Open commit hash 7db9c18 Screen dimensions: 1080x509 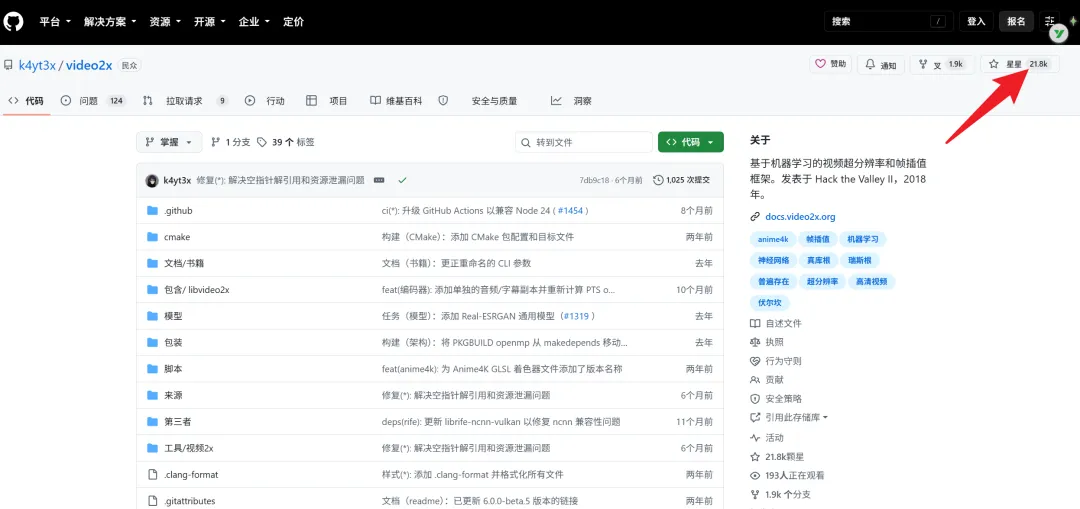[x=594, y=180]
